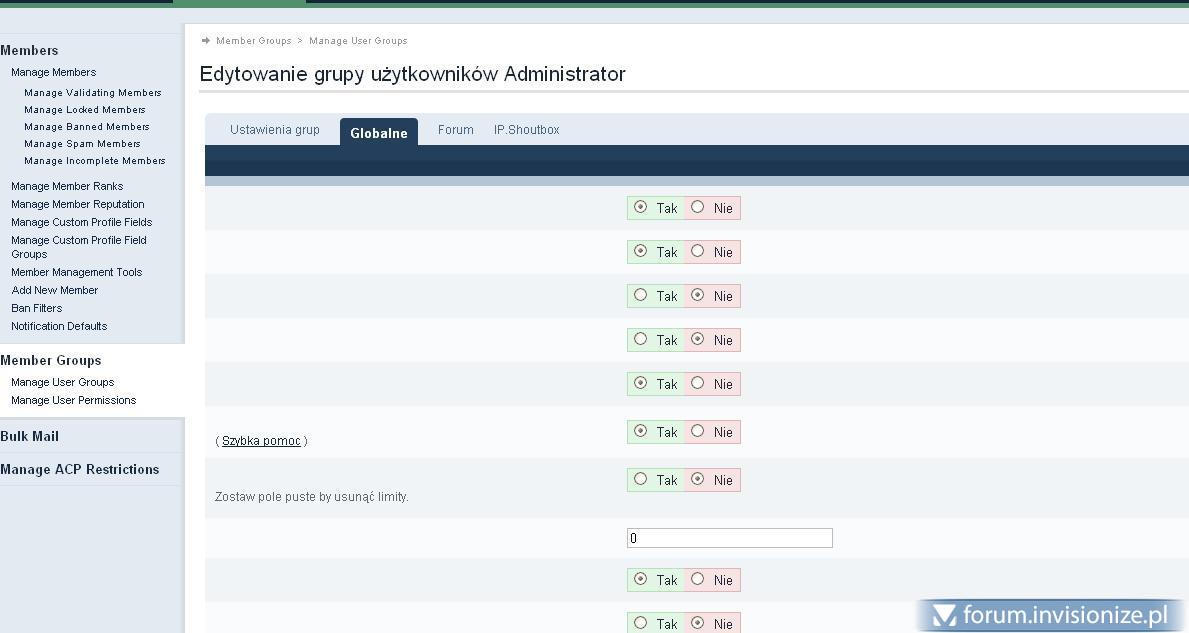Screen dimensions: 1189x633
Task: Click the forum.invisionize.pl logo watermark
Action: click(x=1050, y=615)
